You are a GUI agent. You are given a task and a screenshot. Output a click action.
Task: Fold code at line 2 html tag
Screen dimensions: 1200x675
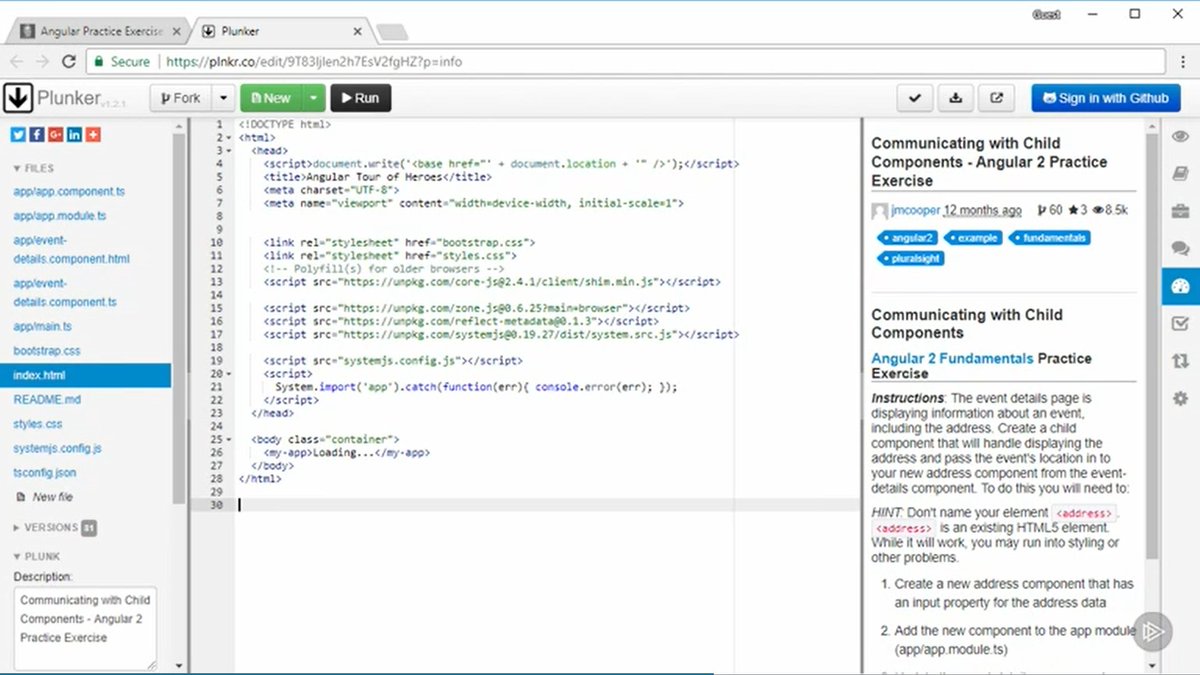tap(230, 138)
